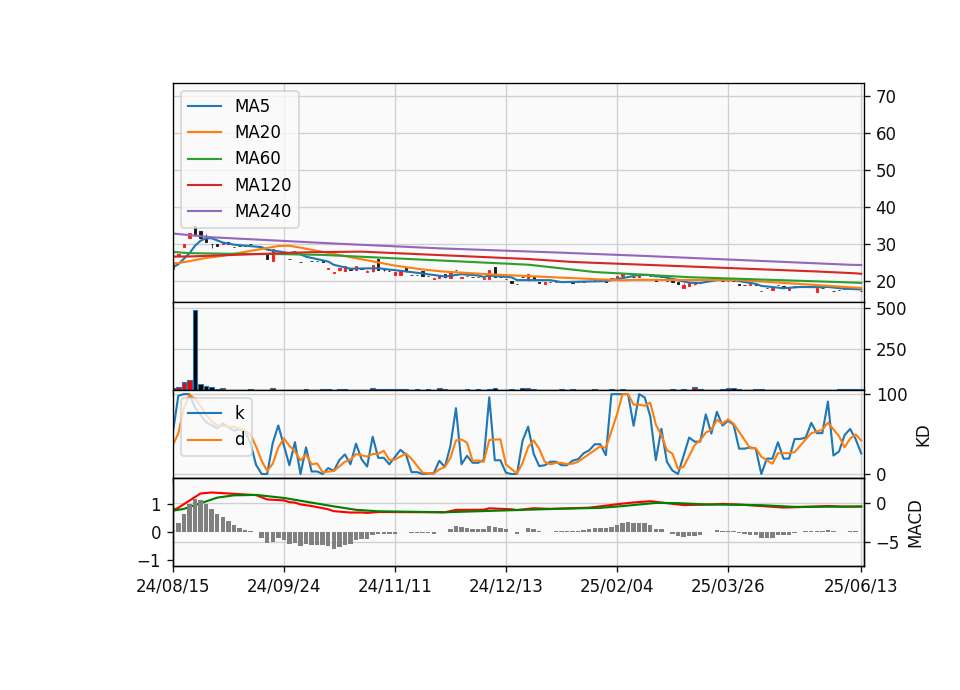This screenshot has height=690, width=960.
Task: Click the orange MA20 legend line sample
Action: pos(204,133)
